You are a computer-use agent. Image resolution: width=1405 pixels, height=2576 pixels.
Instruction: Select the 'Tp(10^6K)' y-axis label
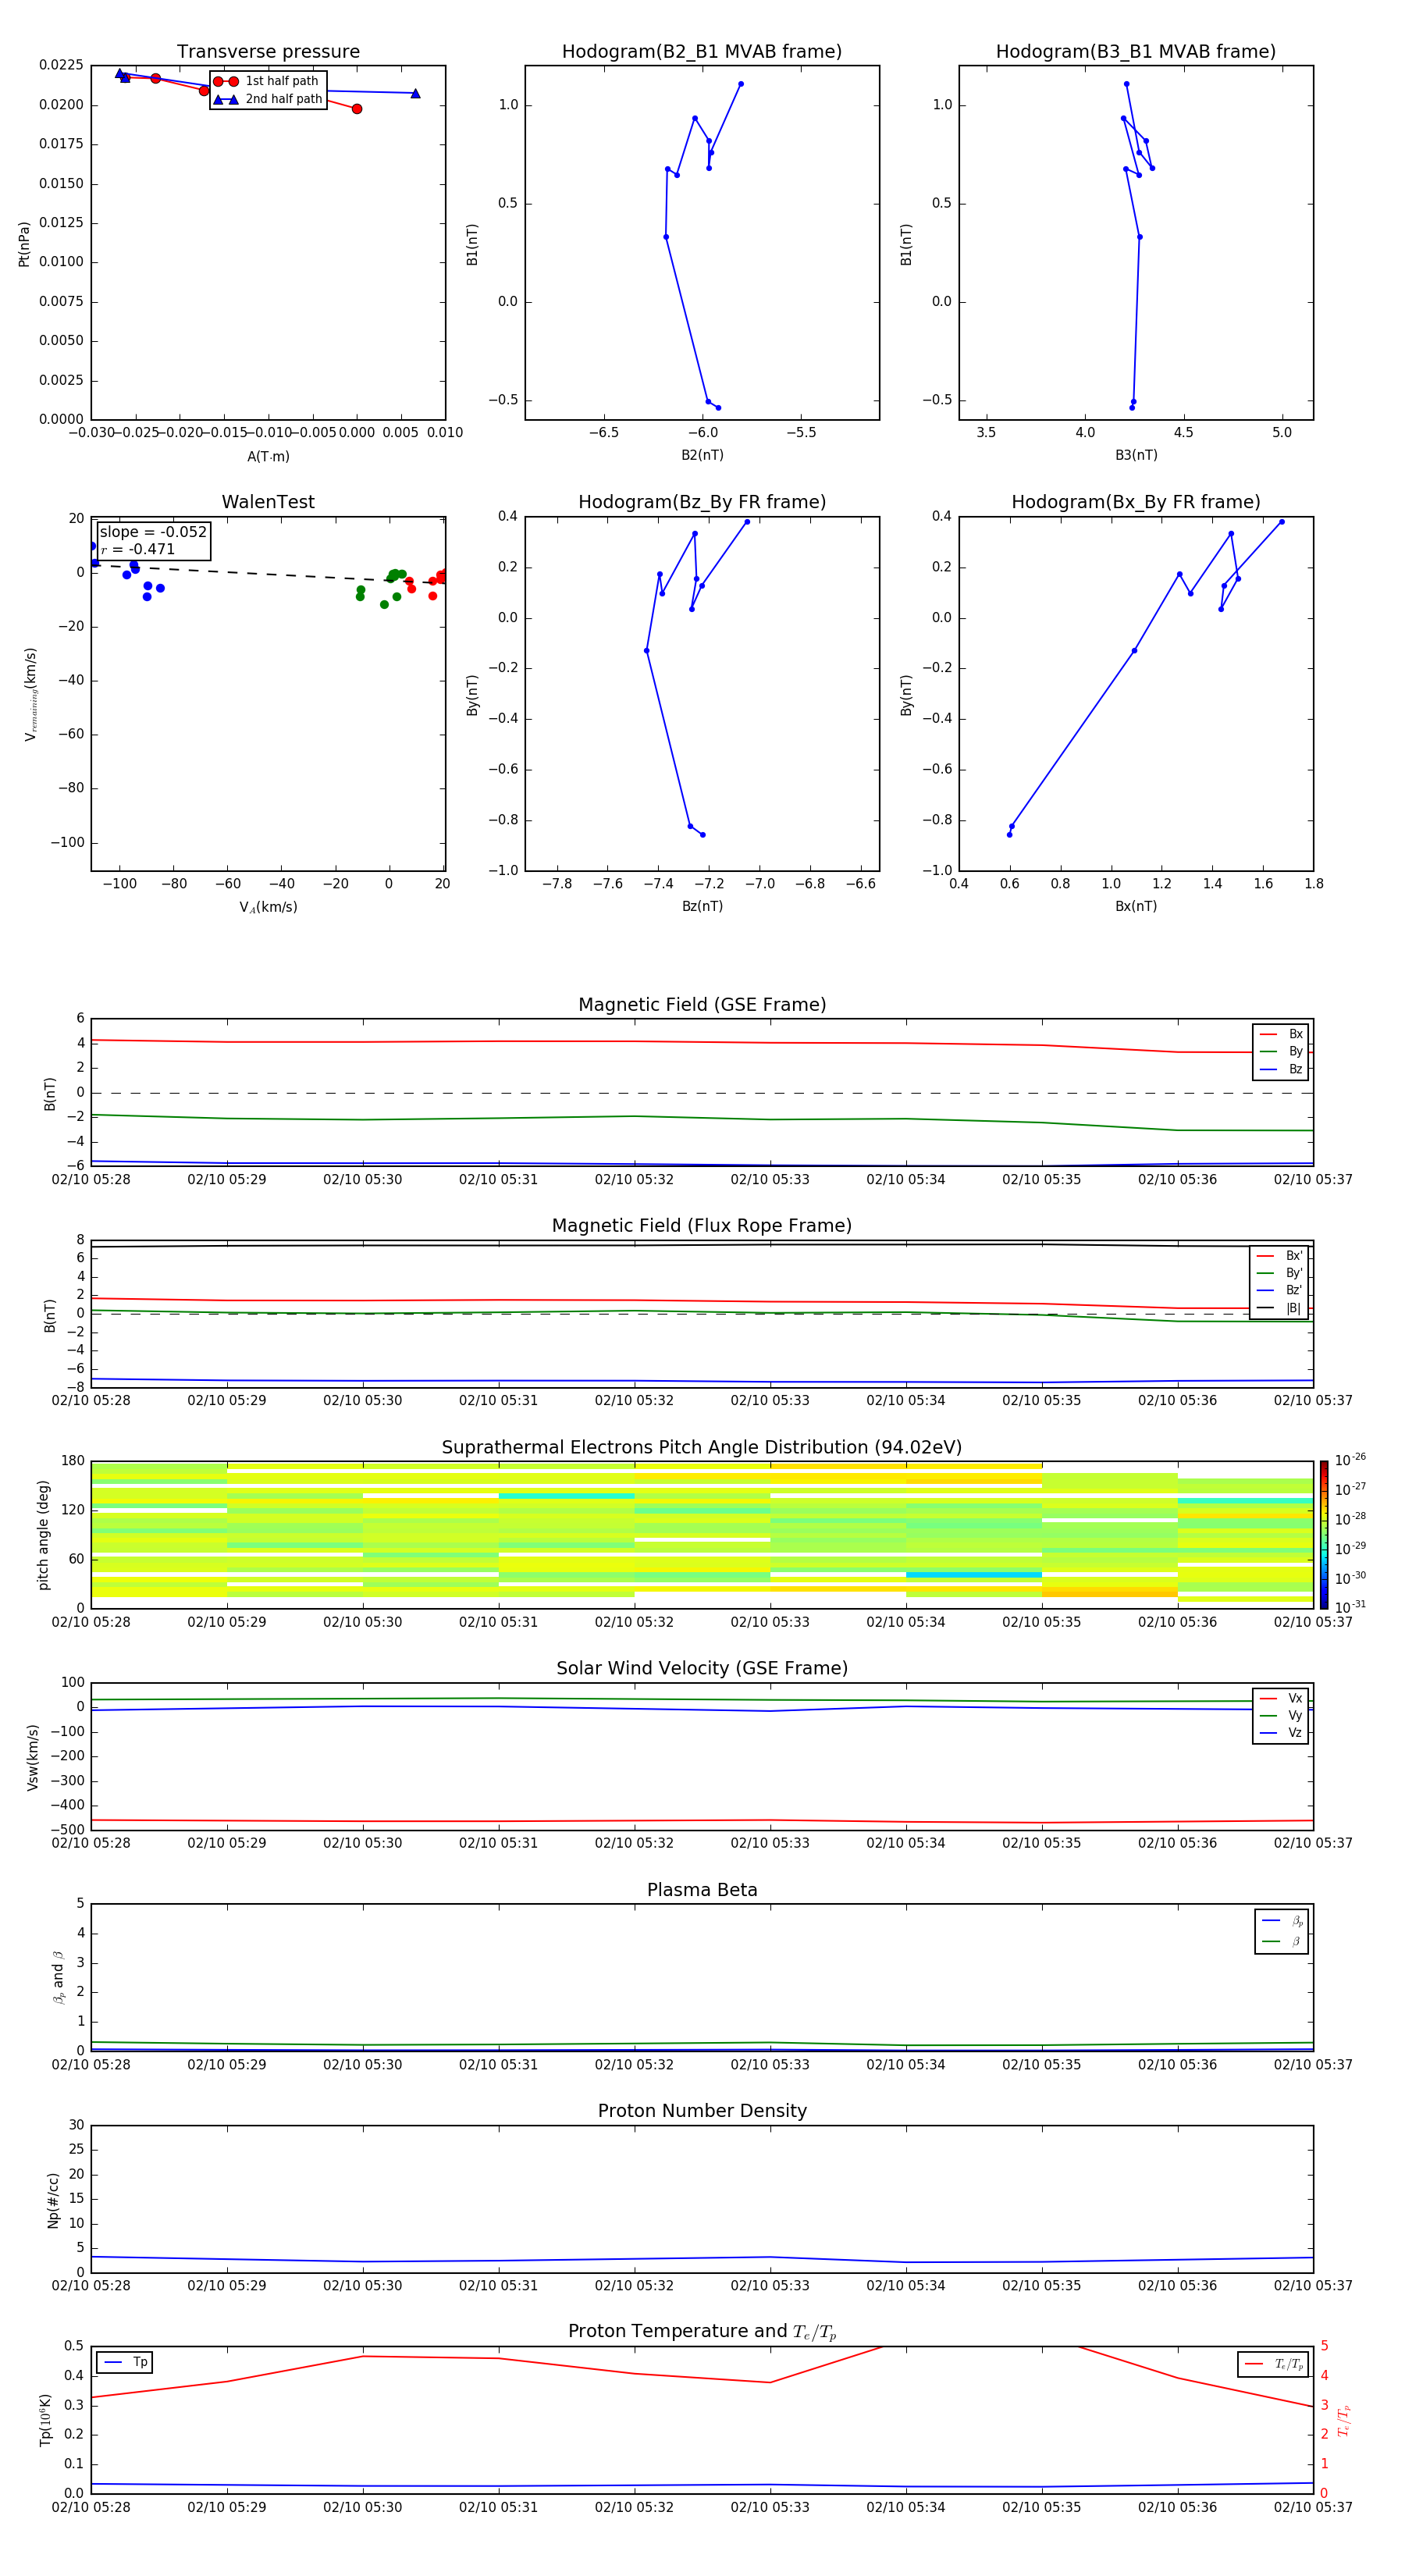tap(45, 2420)
